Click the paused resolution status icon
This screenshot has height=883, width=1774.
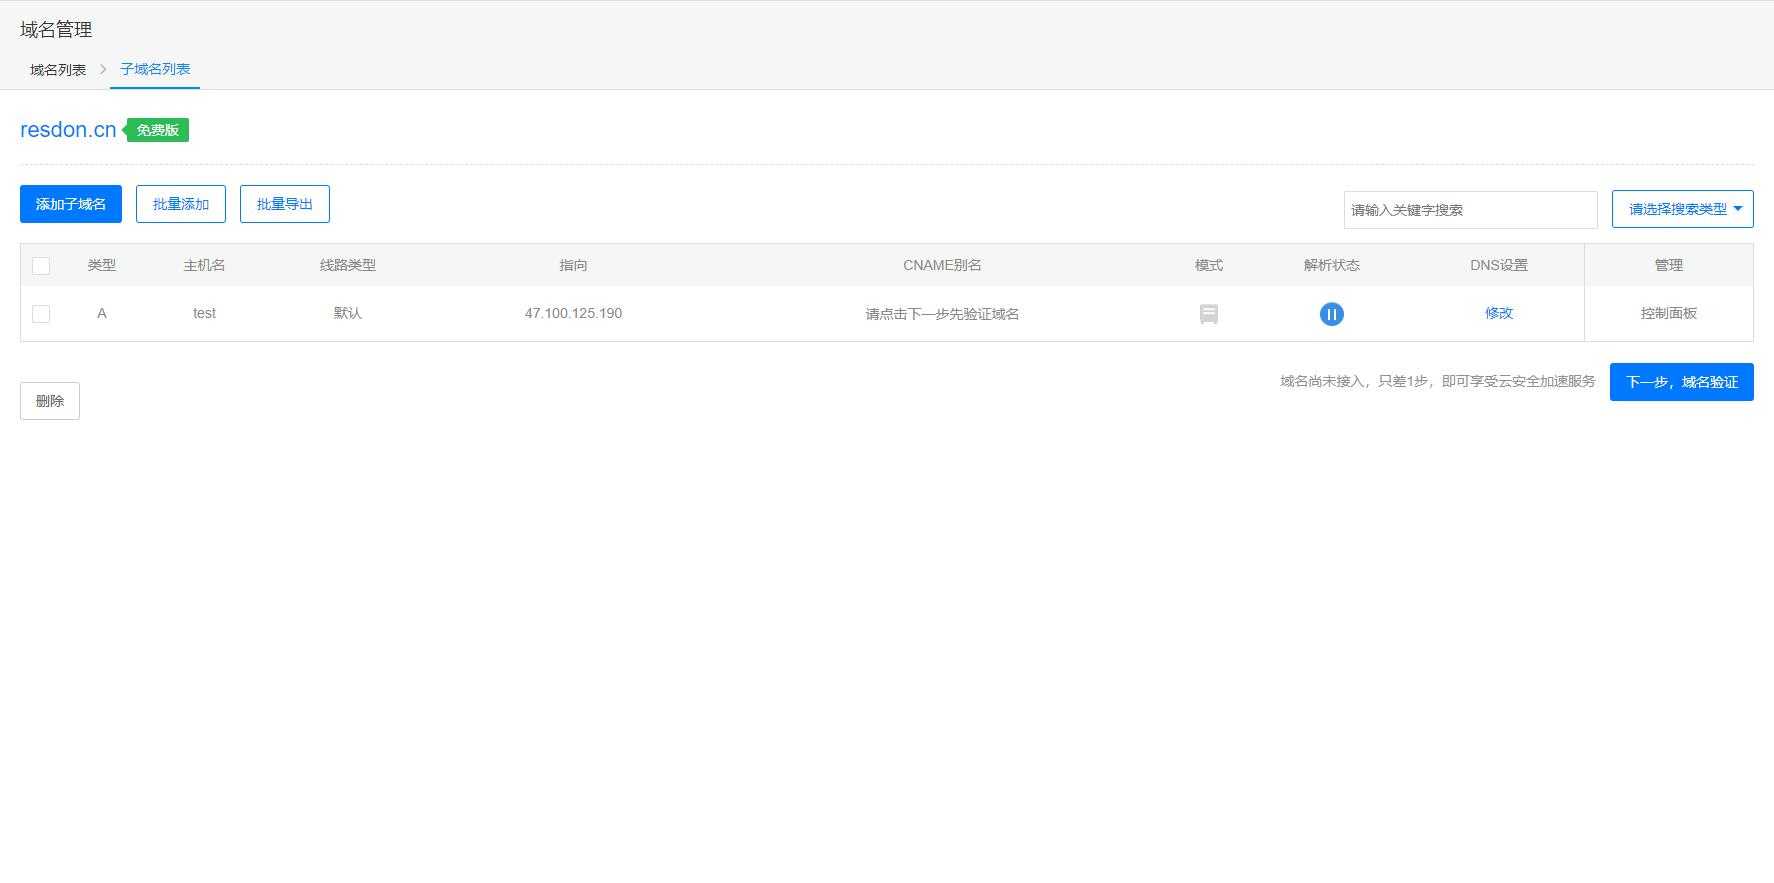(1331, 314)
